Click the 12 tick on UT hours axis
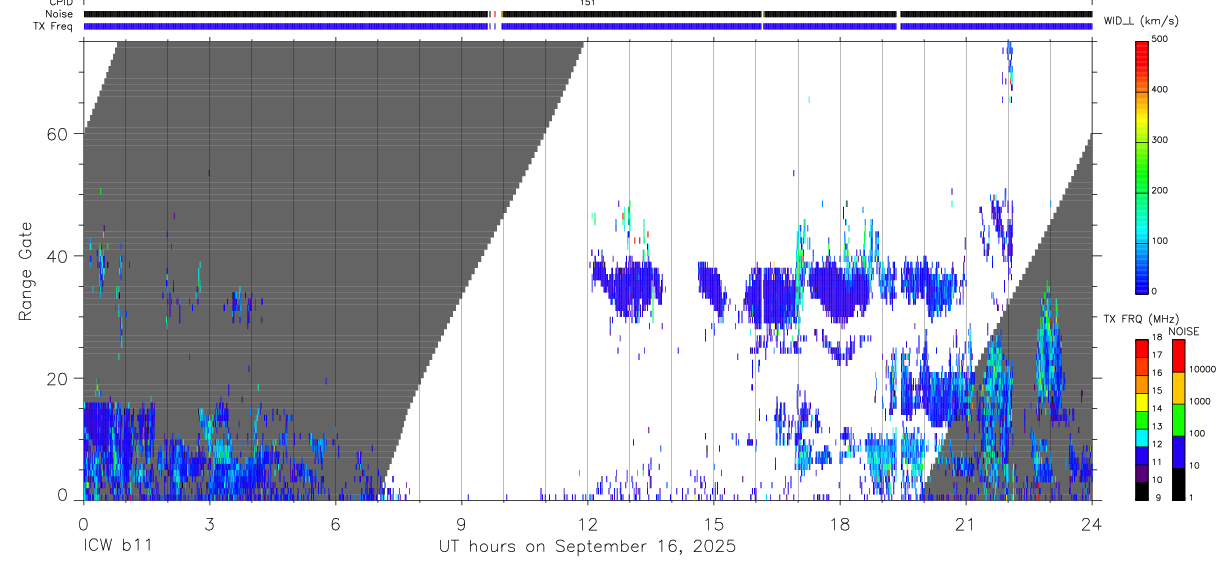This screenshot has height=567, width=1228. coord(587,523)
